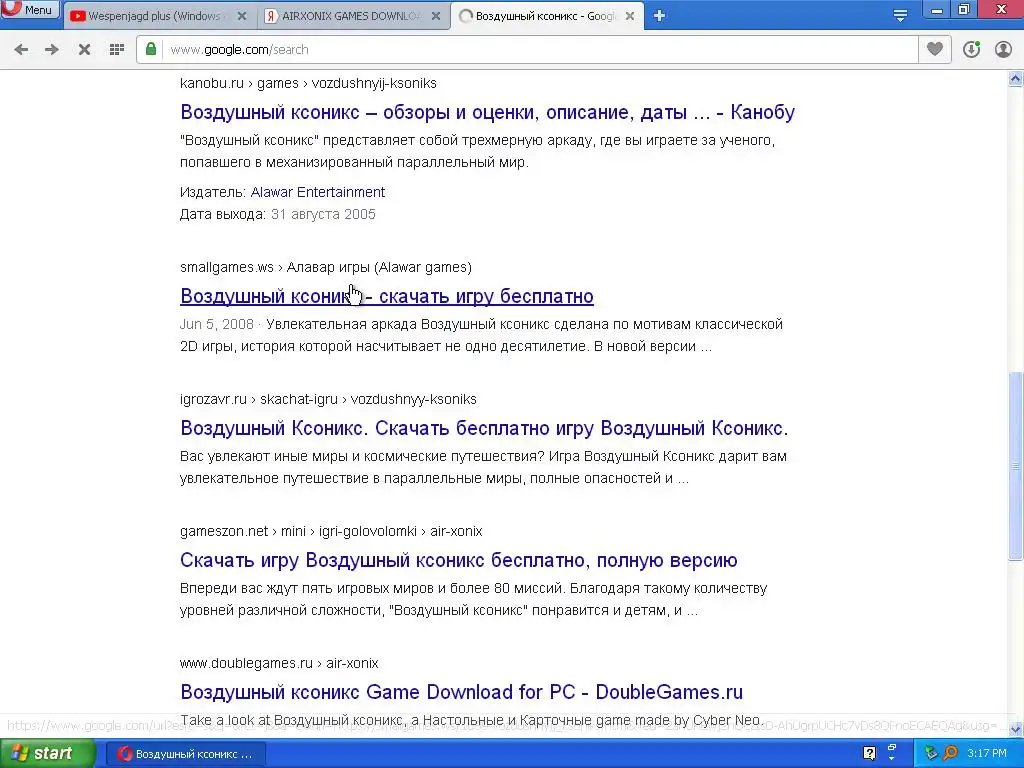Open gameszon.net Скачать игру полную версию result
The image size is (1024, 768).
pos(458,560)
